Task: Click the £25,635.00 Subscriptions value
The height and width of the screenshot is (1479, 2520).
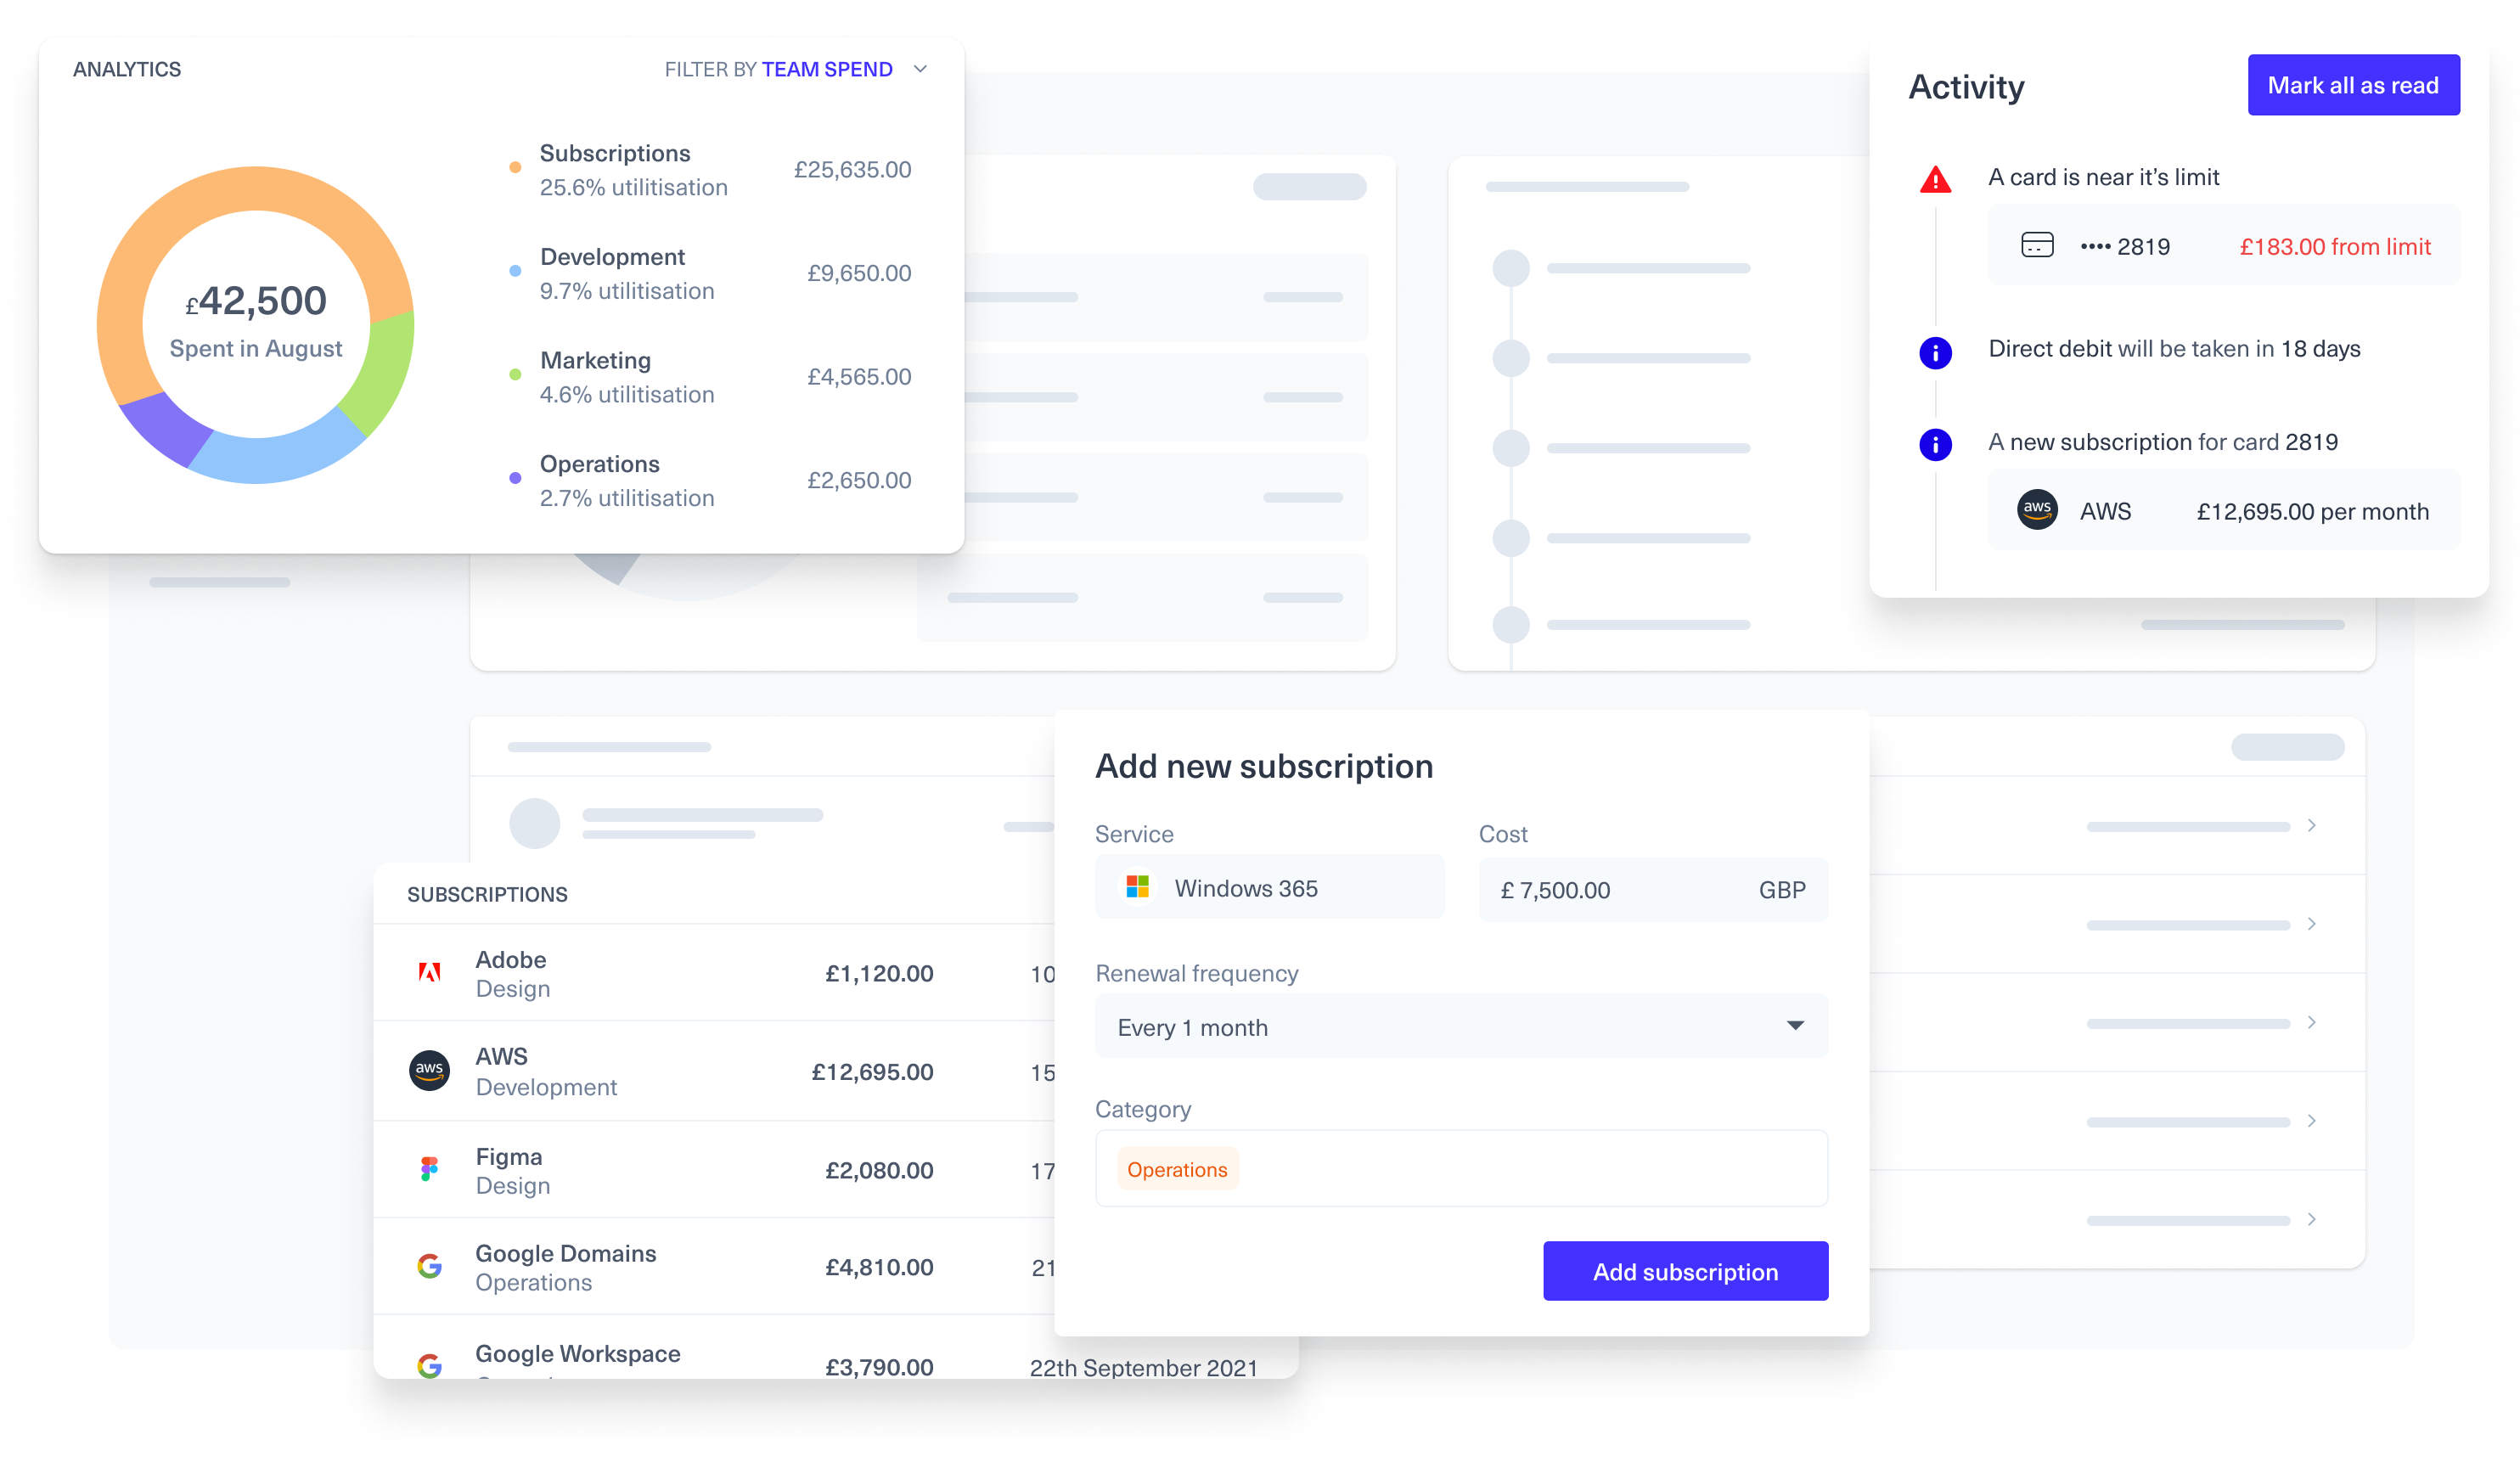Action: coord(852,169)
